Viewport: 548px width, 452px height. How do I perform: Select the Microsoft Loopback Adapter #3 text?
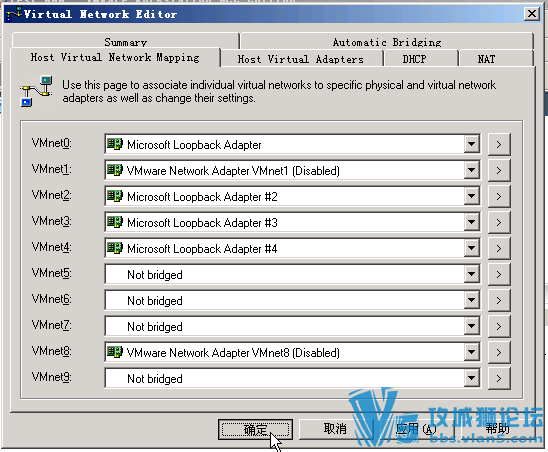click(202, 223)
